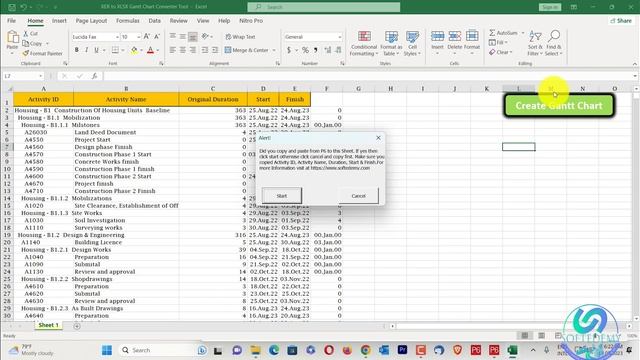Click AutoSum sigma
The width and height of the screenshot is (640, 360).
(x=492, y=33)
